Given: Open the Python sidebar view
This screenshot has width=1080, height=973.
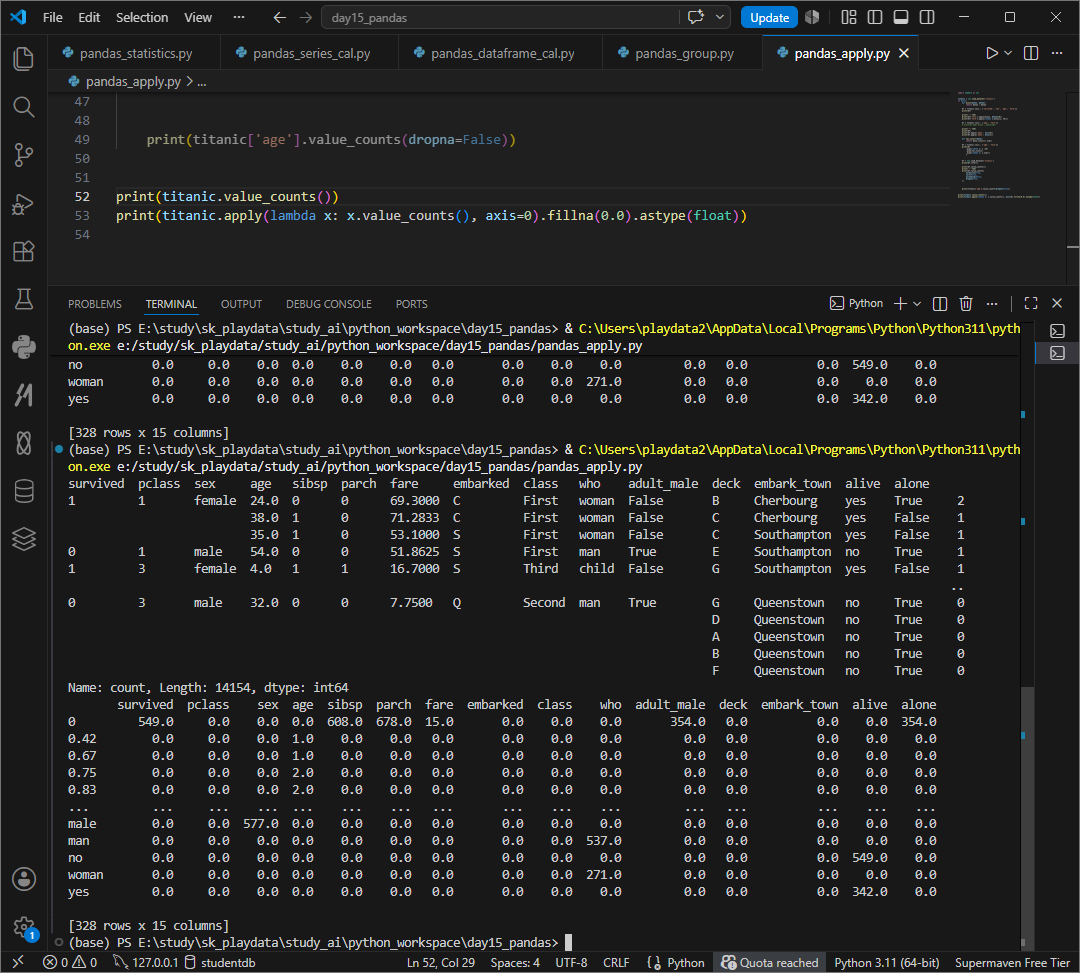Looking at the screenshot, I should click(23, 346).
